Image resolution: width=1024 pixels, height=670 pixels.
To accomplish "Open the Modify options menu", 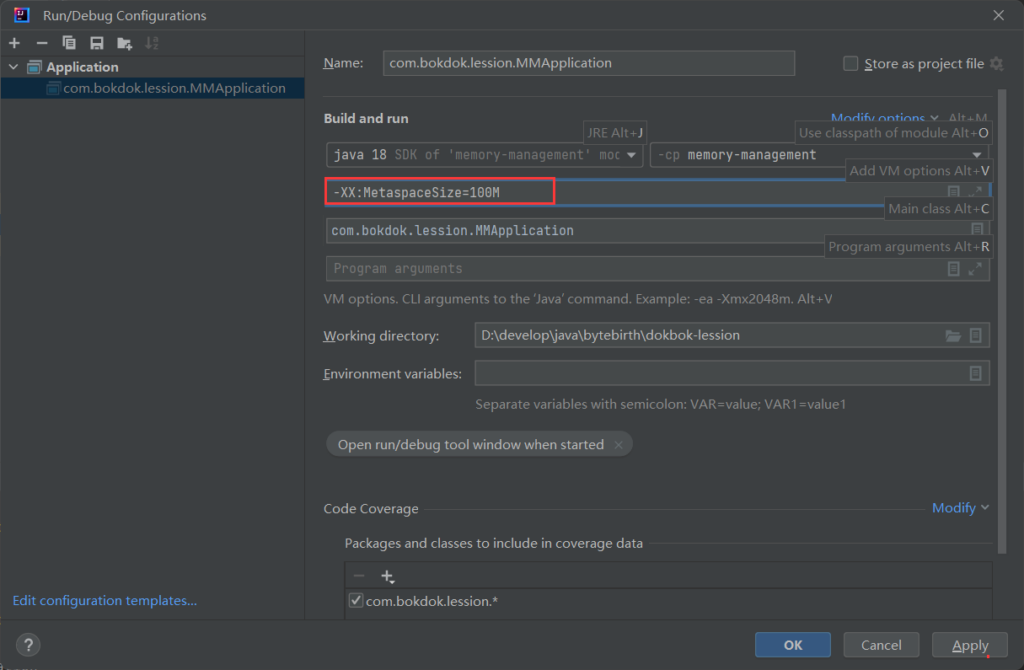I will (884, 118).
